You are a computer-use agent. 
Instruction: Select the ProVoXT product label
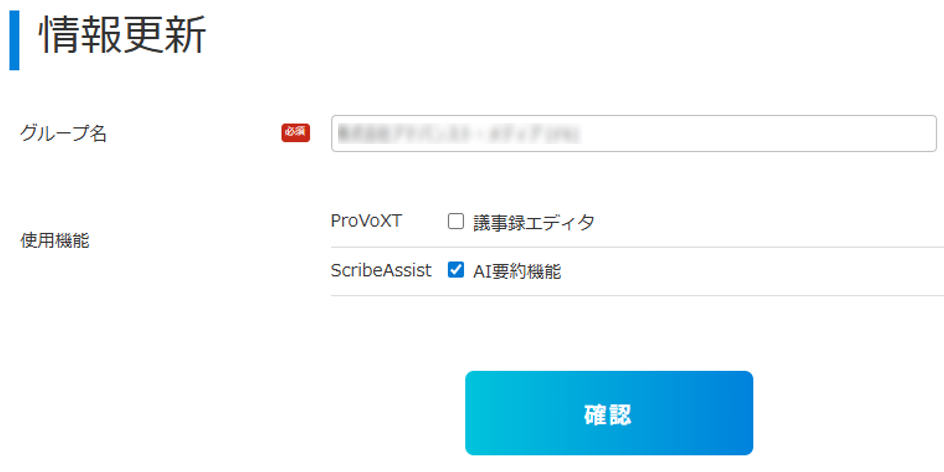point(366,222)
